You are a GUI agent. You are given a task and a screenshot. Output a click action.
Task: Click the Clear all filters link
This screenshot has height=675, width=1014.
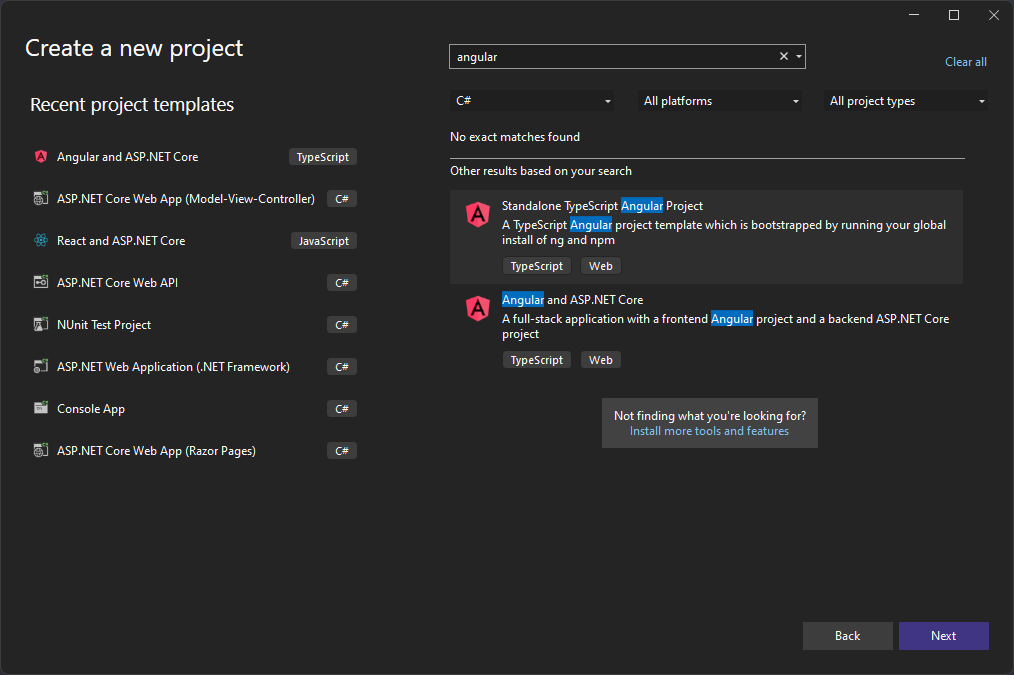pos(965,61)
